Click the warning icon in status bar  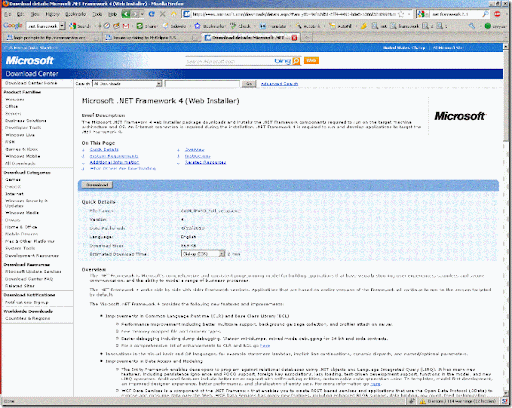[422, 401]
